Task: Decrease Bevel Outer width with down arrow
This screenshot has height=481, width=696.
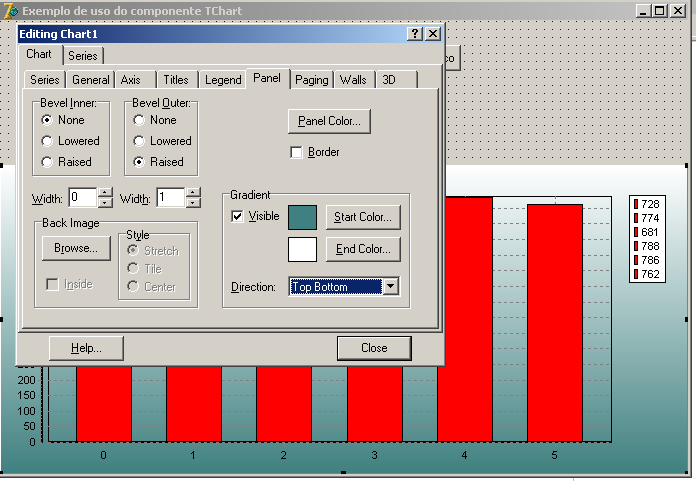Action: point(193,203)
